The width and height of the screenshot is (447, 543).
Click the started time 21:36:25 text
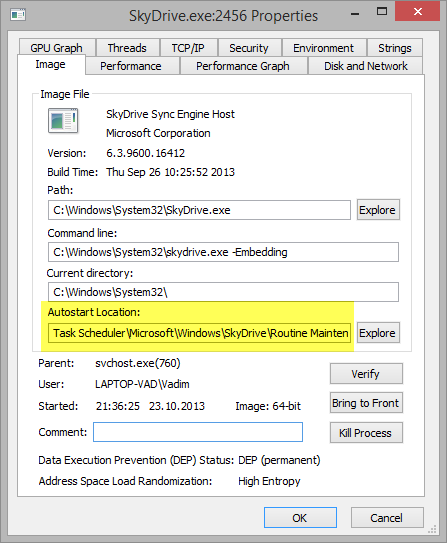point(118,406)
